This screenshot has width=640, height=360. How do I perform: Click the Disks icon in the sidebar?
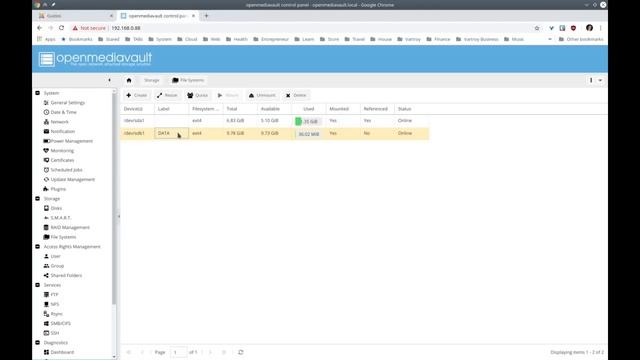coord(46,208)
